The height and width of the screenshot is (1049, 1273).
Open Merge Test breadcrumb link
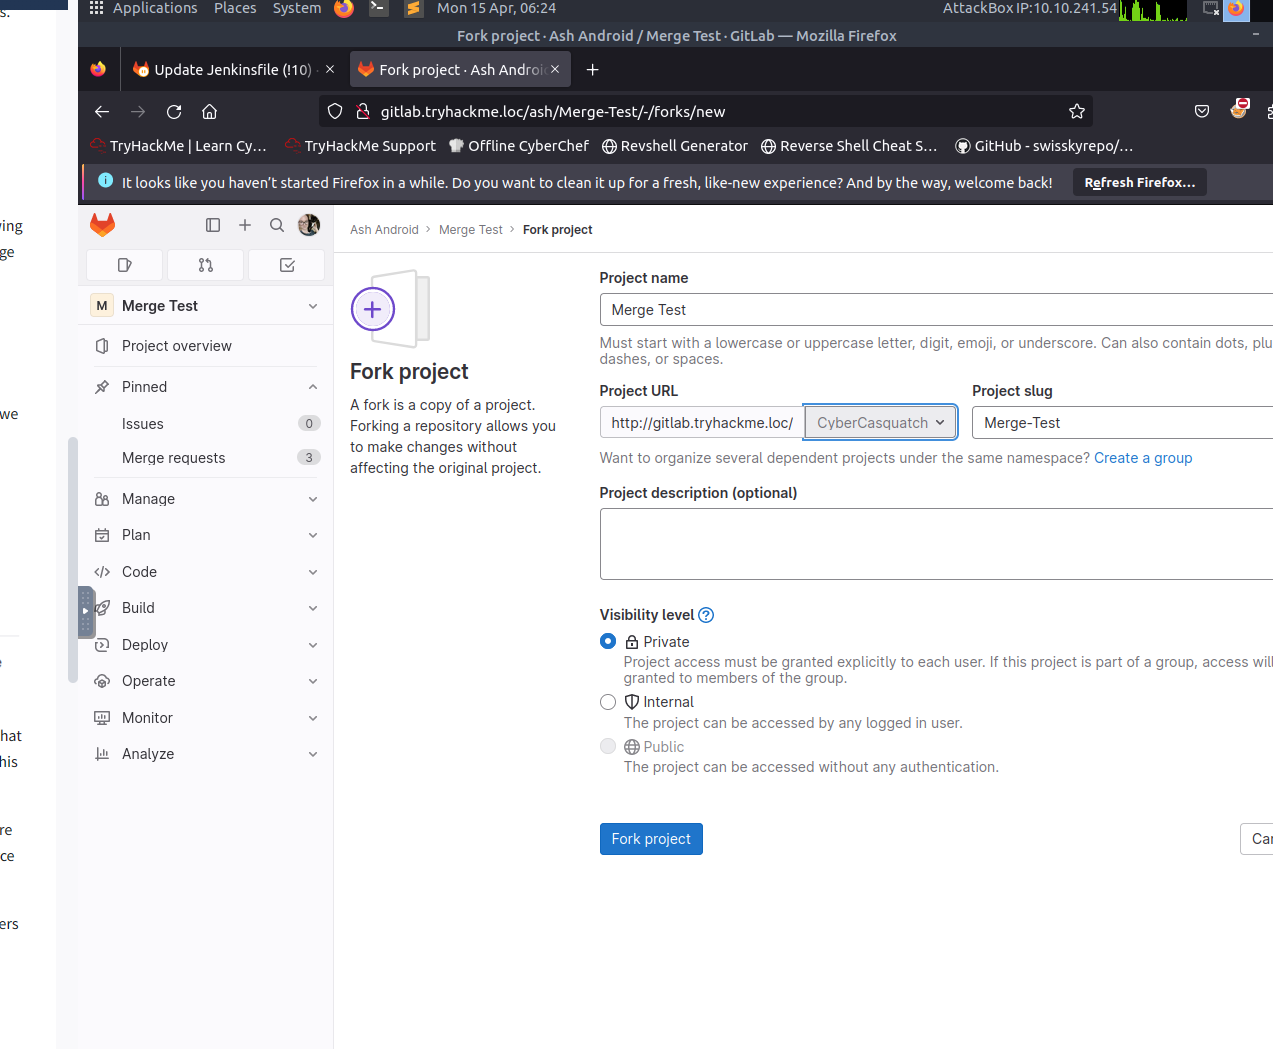pyautogui.click(x=471, y=230)
